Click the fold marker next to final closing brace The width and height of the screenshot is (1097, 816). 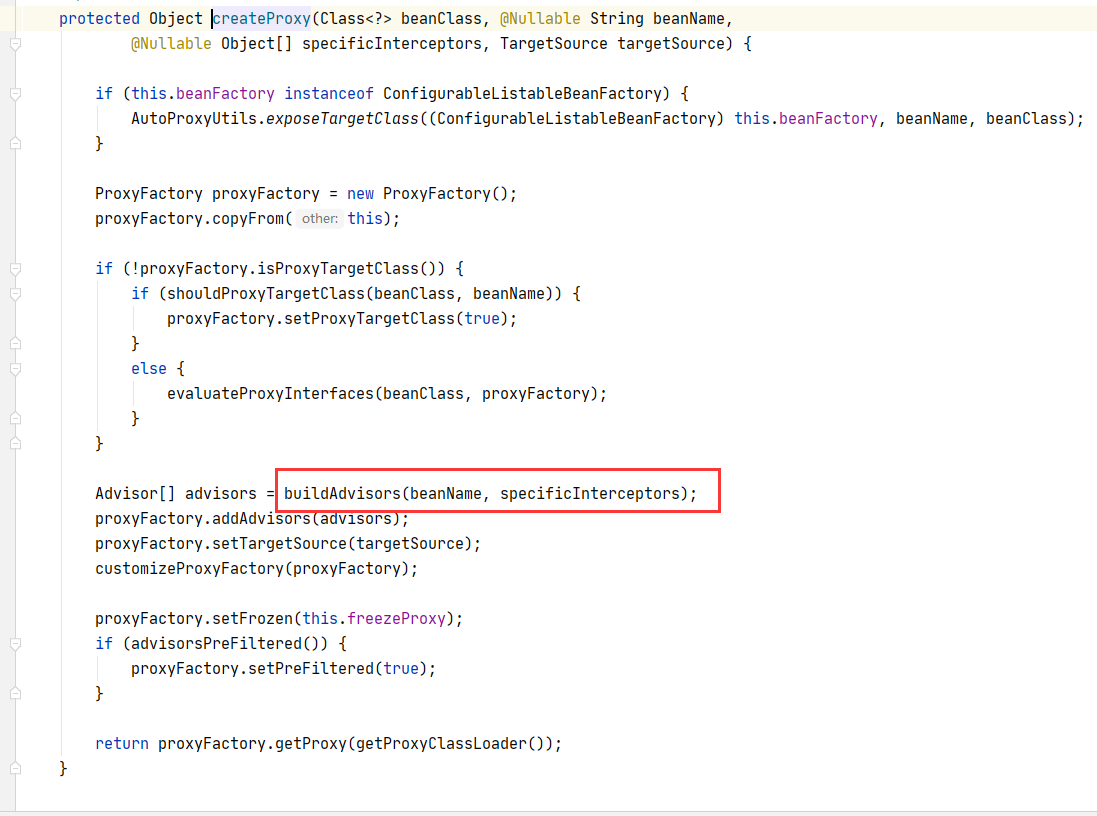click(14, 768)
